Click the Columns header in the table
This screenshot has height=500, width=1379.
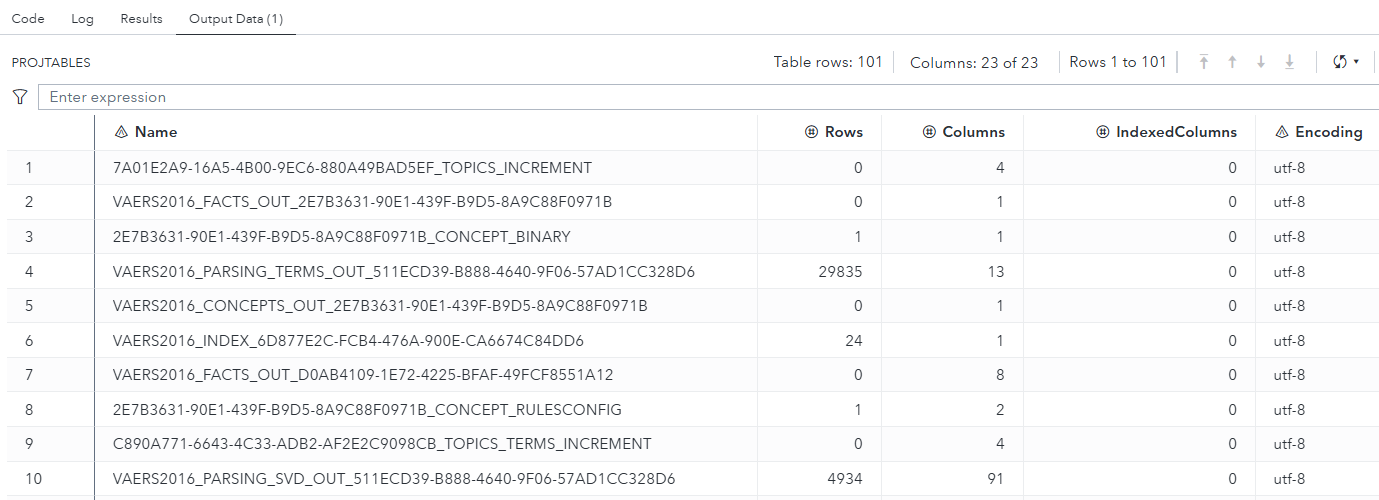[973, 132]
